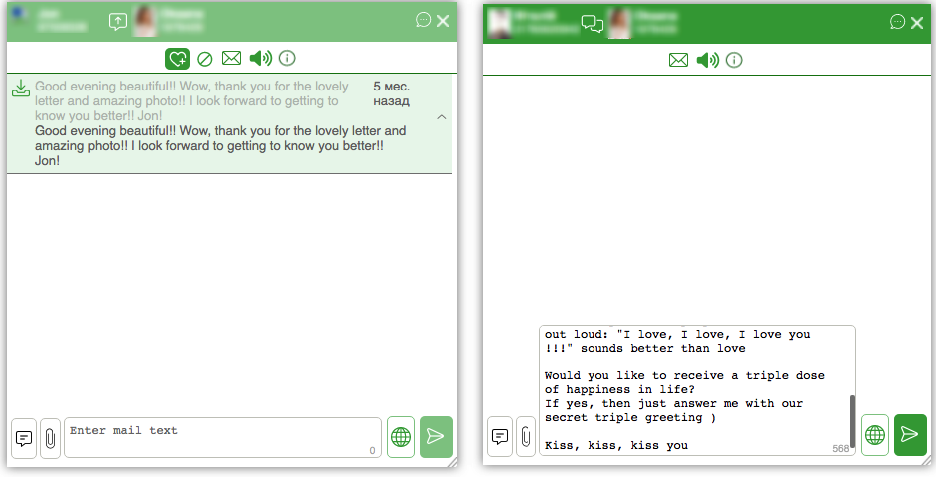Click the add-to-favorites heart icon

point(177,59)
